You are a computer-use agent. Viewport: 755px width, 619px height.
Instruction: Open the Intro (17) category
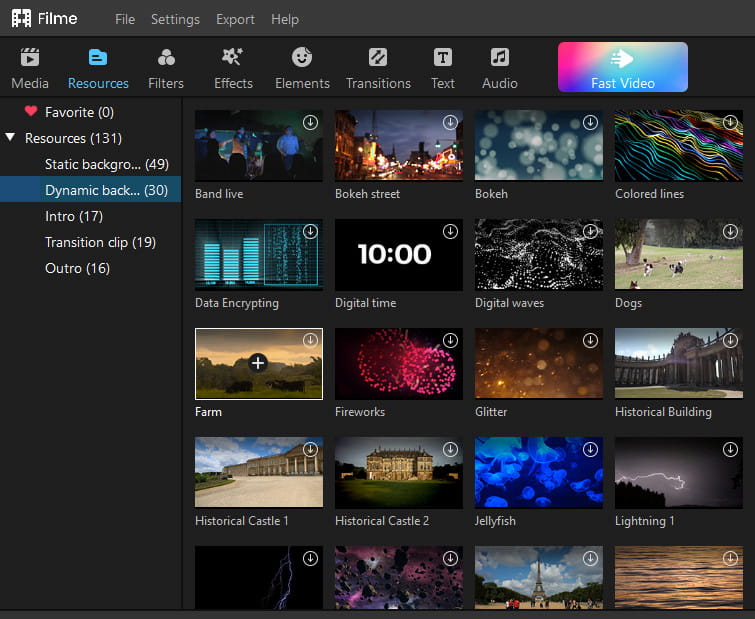tap(74, 216)
